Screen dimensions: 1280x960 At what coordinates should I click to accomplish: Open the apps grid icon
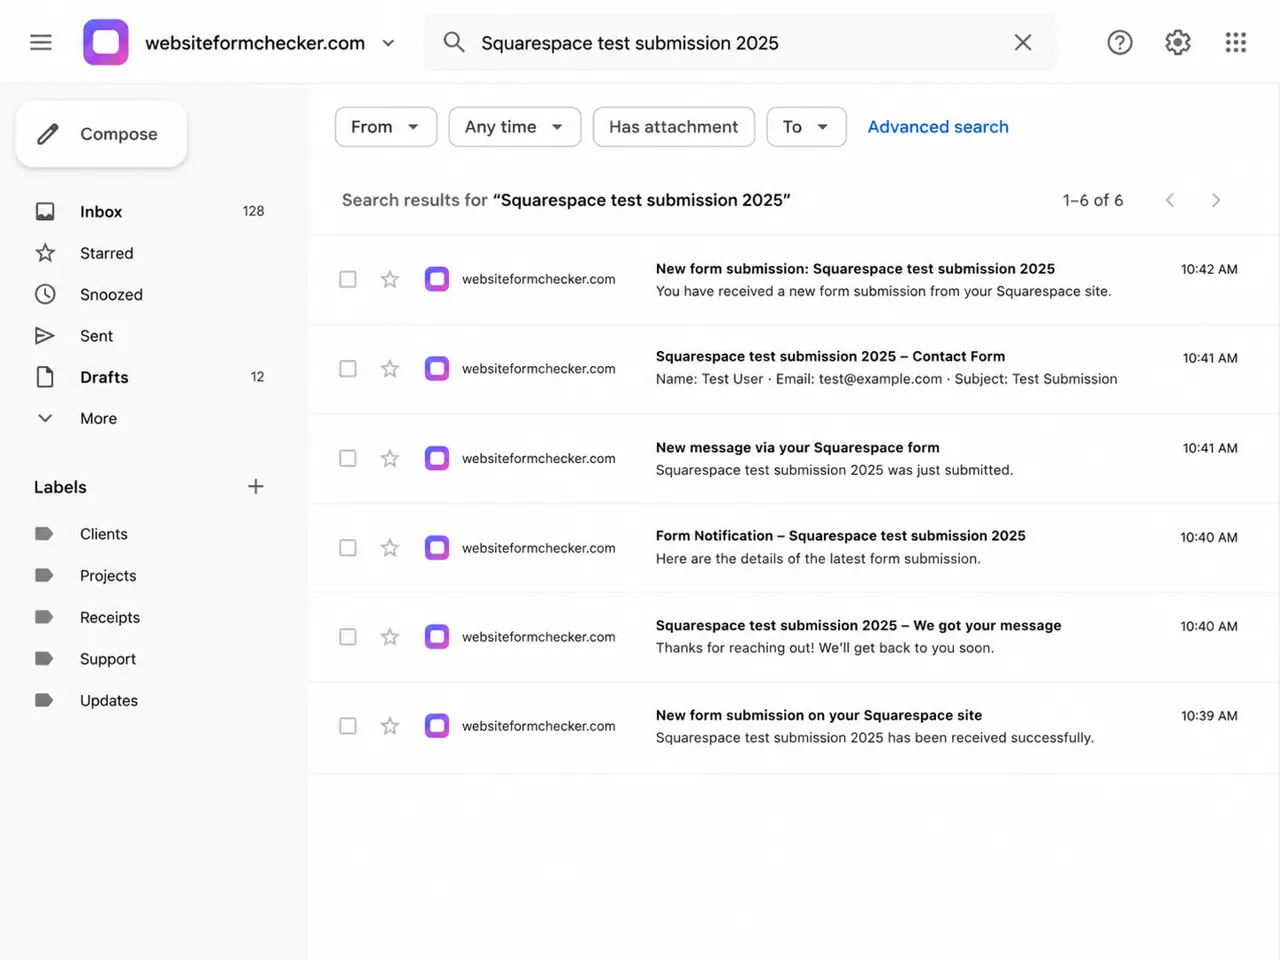click(x=1236, y=42)
